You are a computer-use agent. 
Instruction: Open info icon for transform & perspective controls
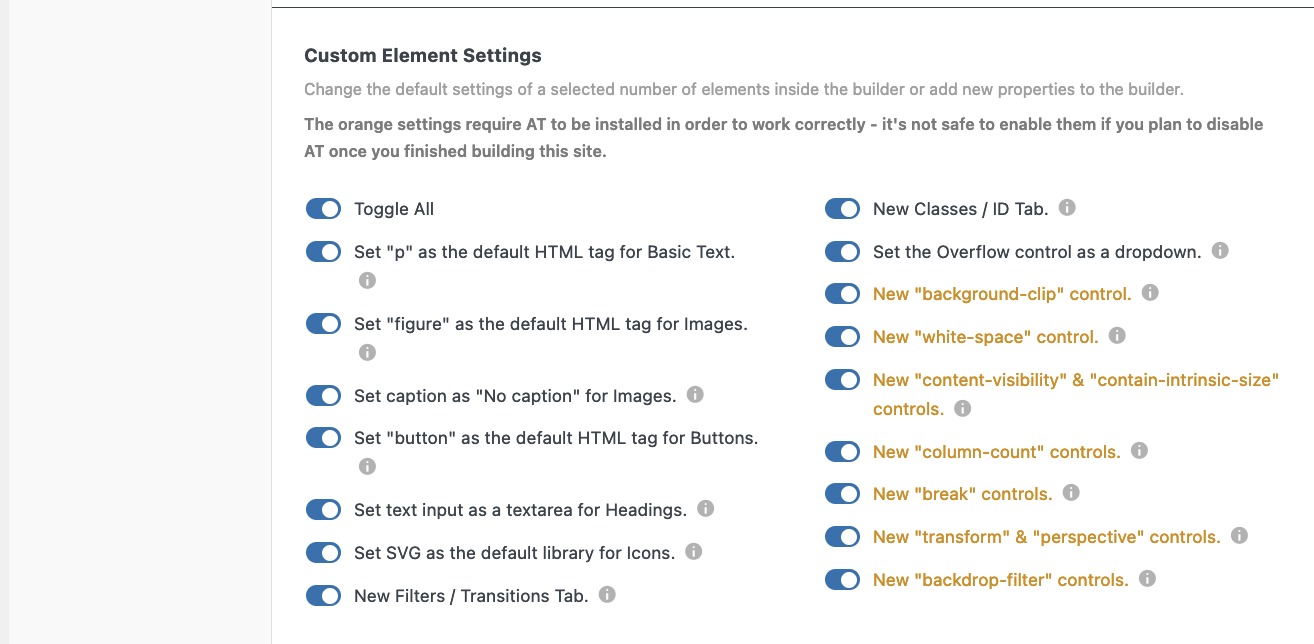(x=1239, y=536)
